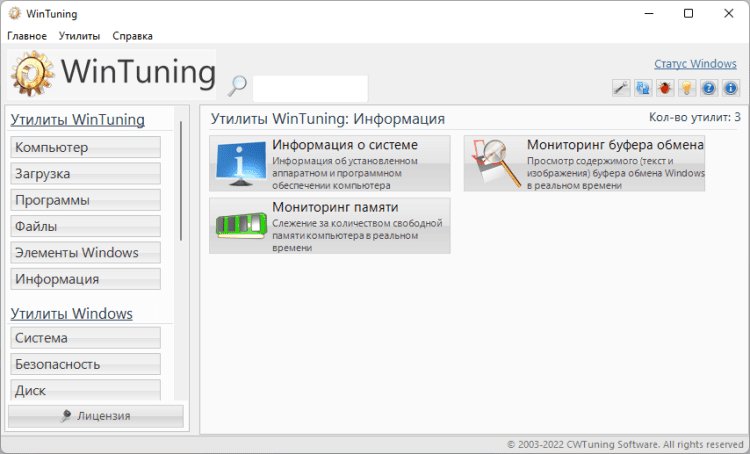Select the Программы category
Viewport: 750px width, 454px height.
pos(86,200)
